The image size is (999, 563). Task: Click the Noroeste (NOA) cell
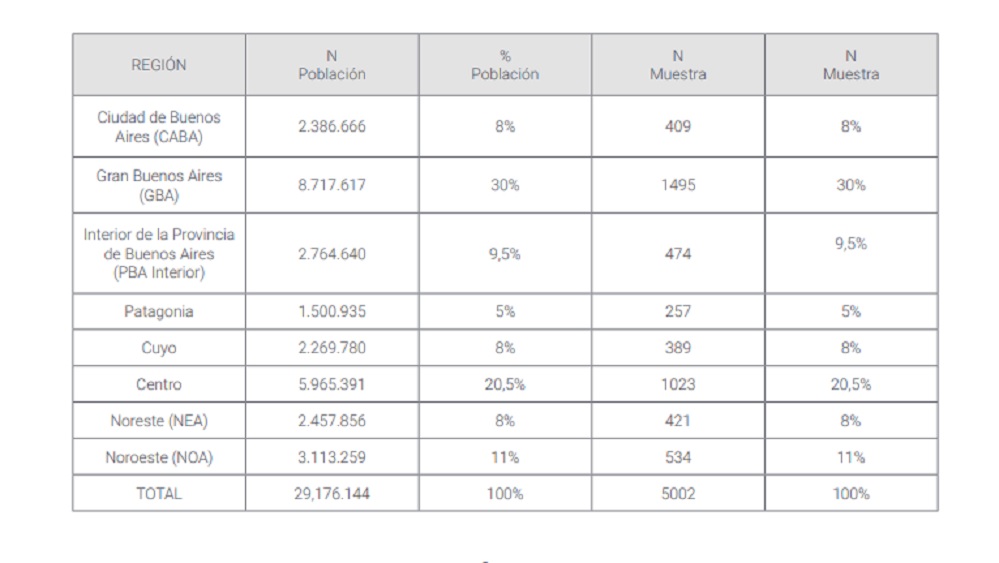click(159, 457)
